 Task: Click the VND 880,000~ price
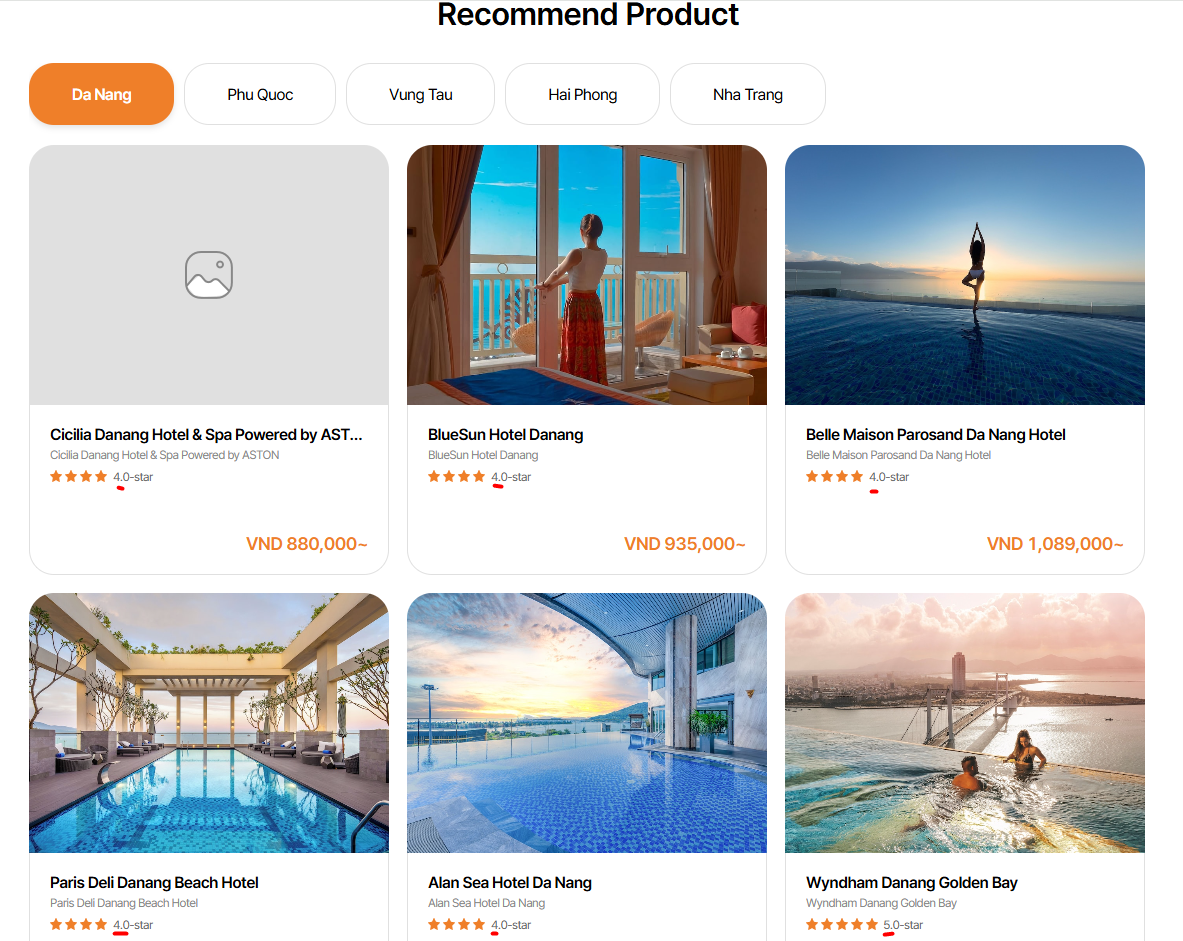[x=306, y=544]
